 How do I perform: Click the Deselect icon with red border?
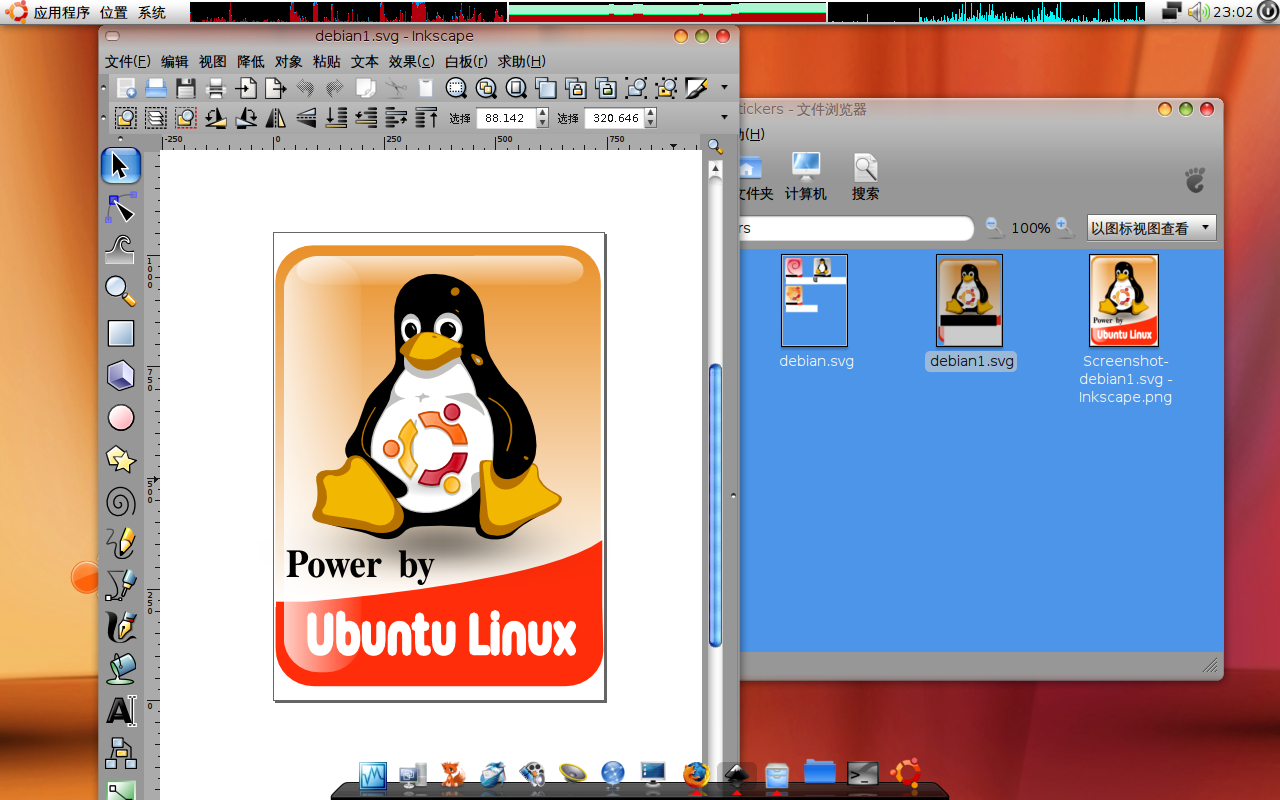[186, 118]
